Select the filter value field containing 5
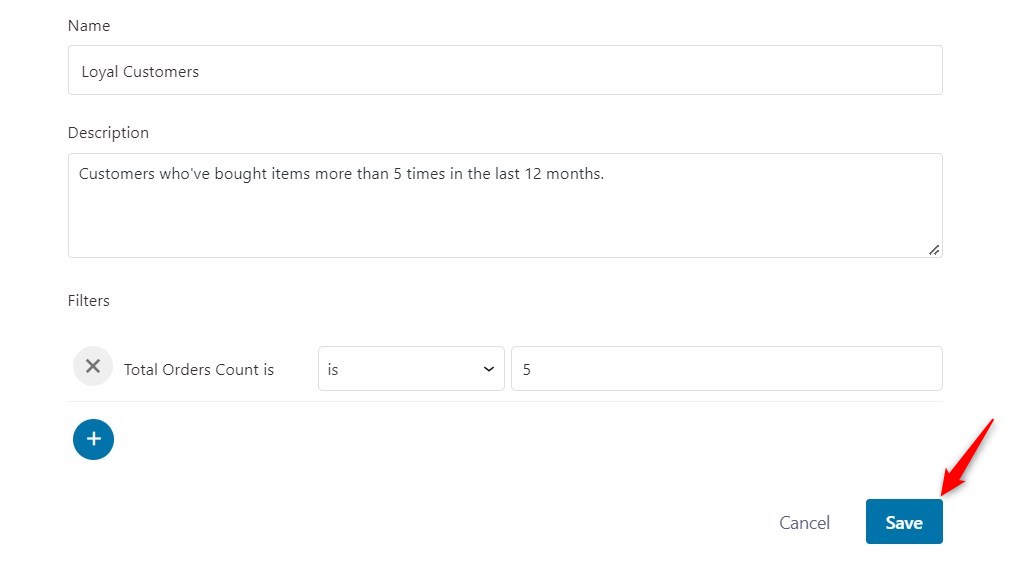 click(x=726, y=369)
